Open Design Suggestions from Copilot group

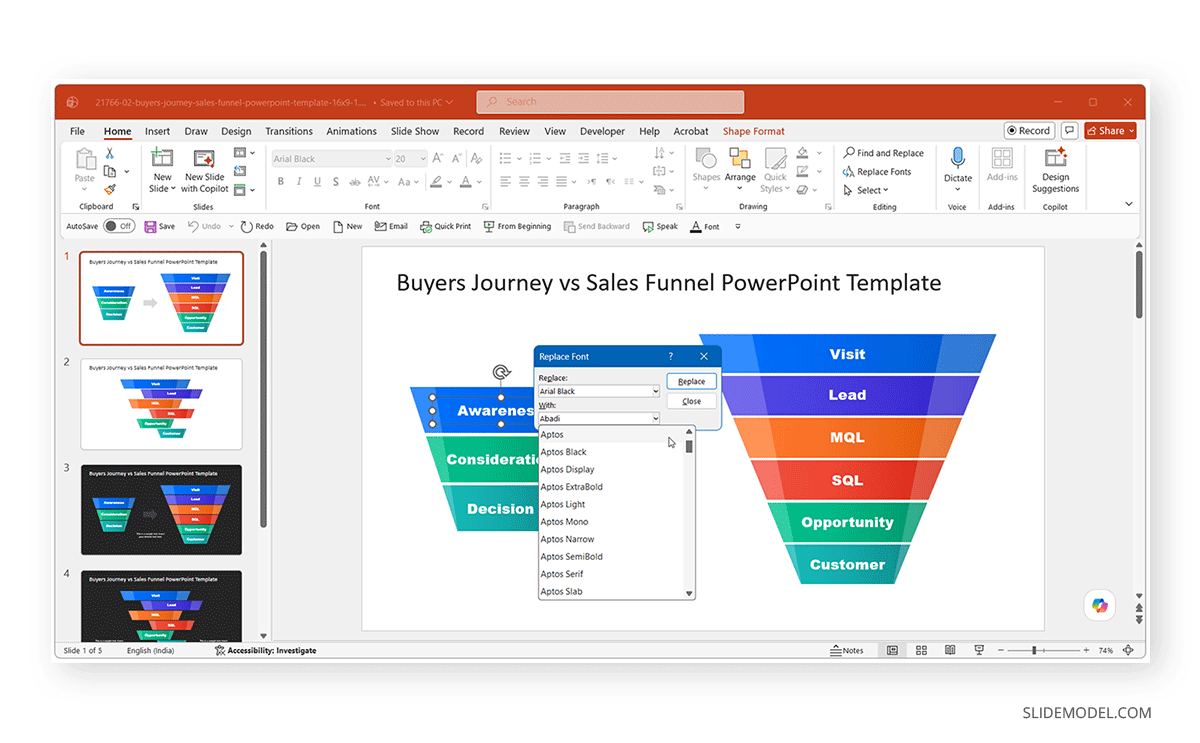(x=1056, y=171)
